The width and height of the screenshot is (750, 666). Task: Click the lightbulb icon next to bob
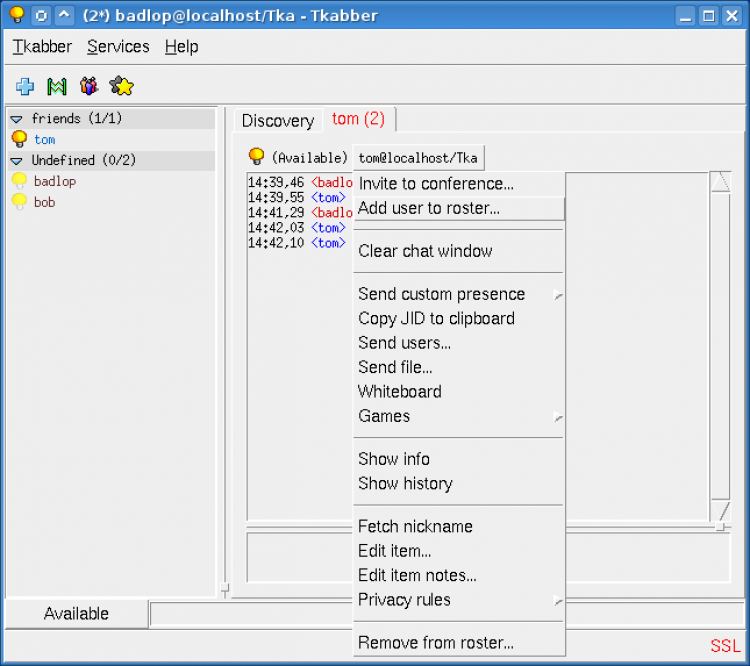[x=20, y=202]
